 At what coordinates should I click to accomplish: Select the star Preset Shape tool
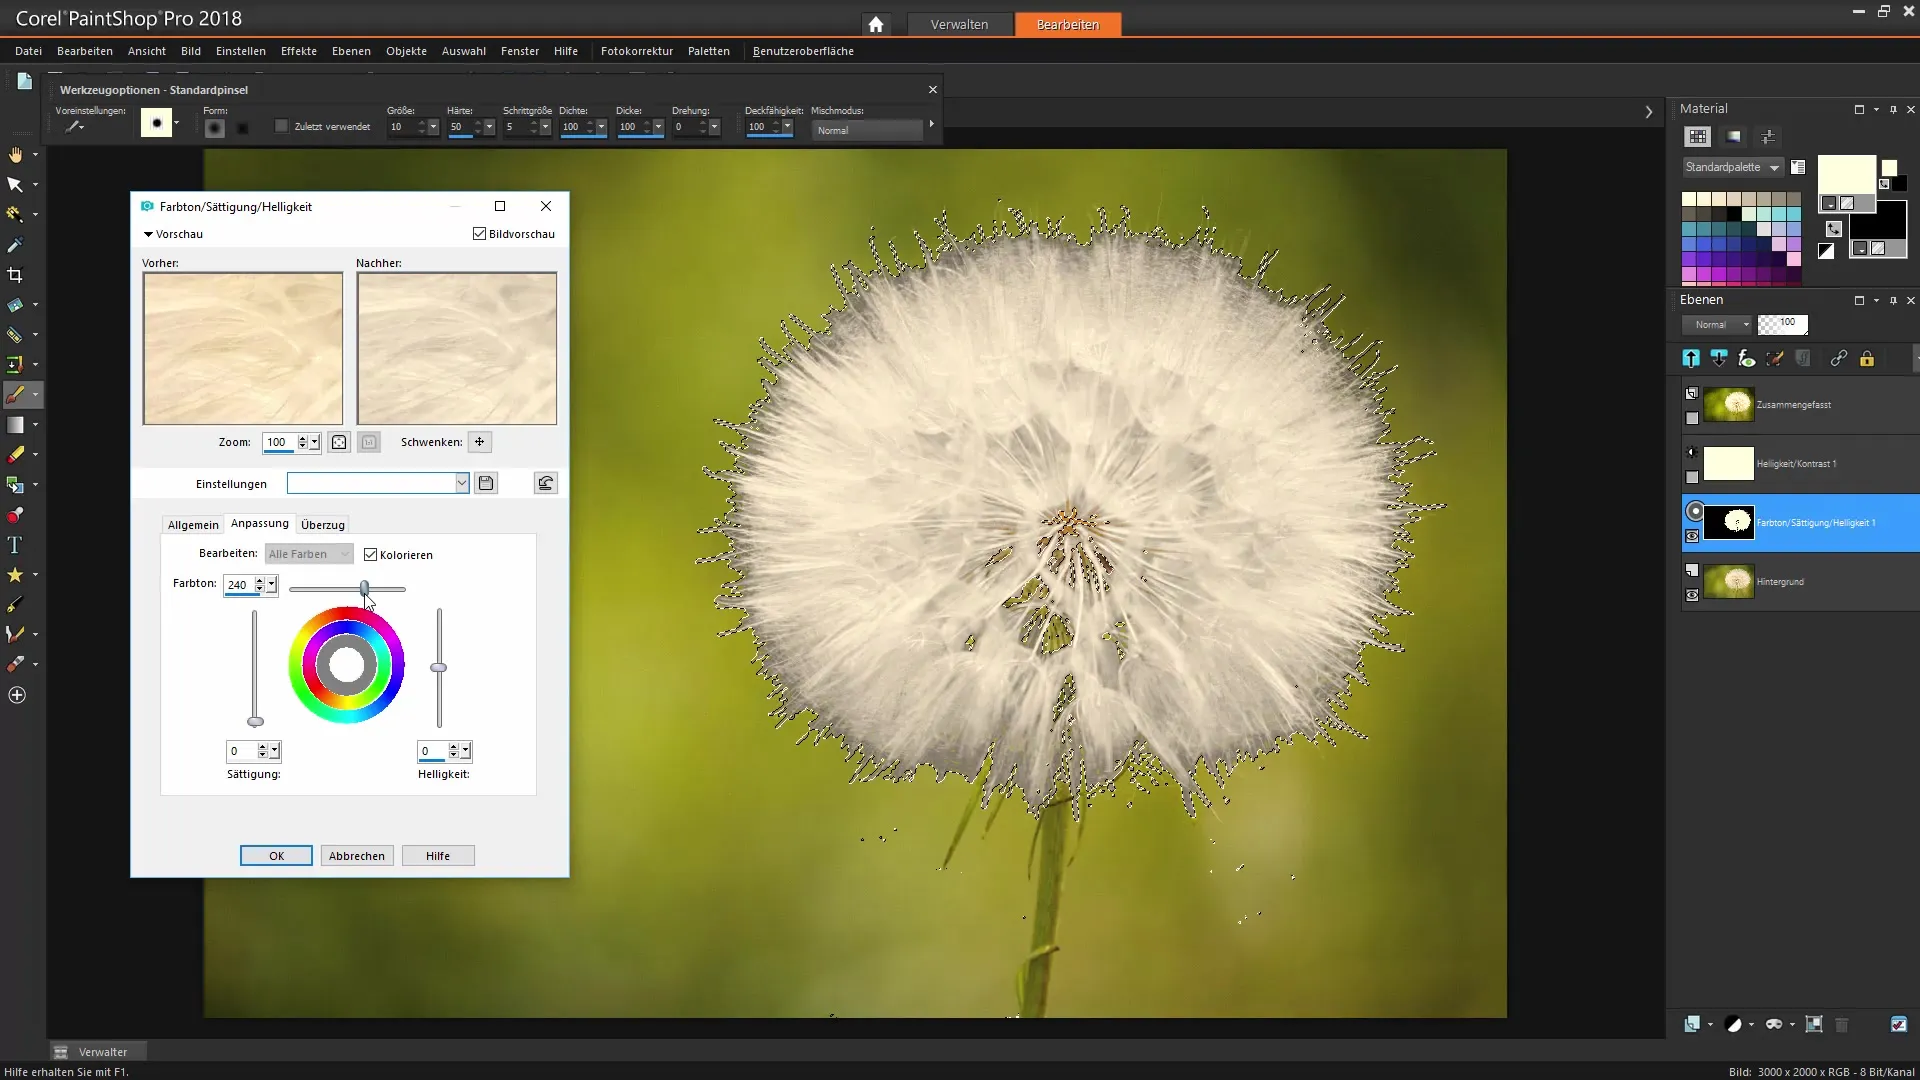15,575
